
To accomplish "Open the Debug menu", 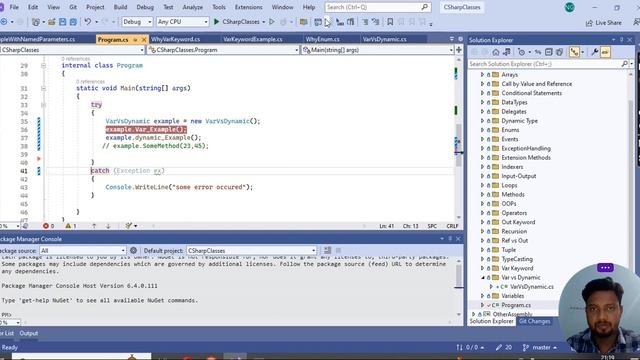I will pyautogui.click(x=145, y=7).
